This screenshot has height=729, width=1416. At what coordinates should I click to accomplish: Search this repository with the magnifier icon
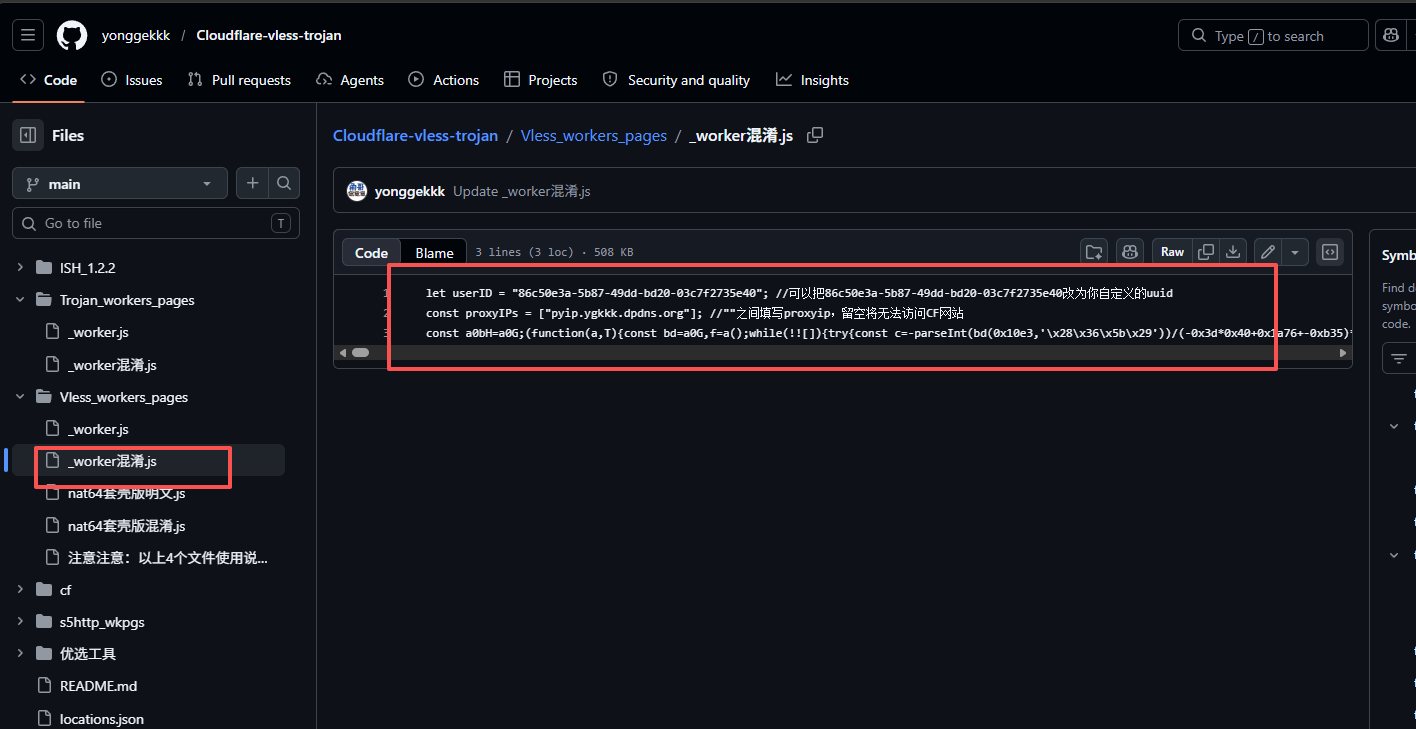pyautogui.click(x=284, y=183)
